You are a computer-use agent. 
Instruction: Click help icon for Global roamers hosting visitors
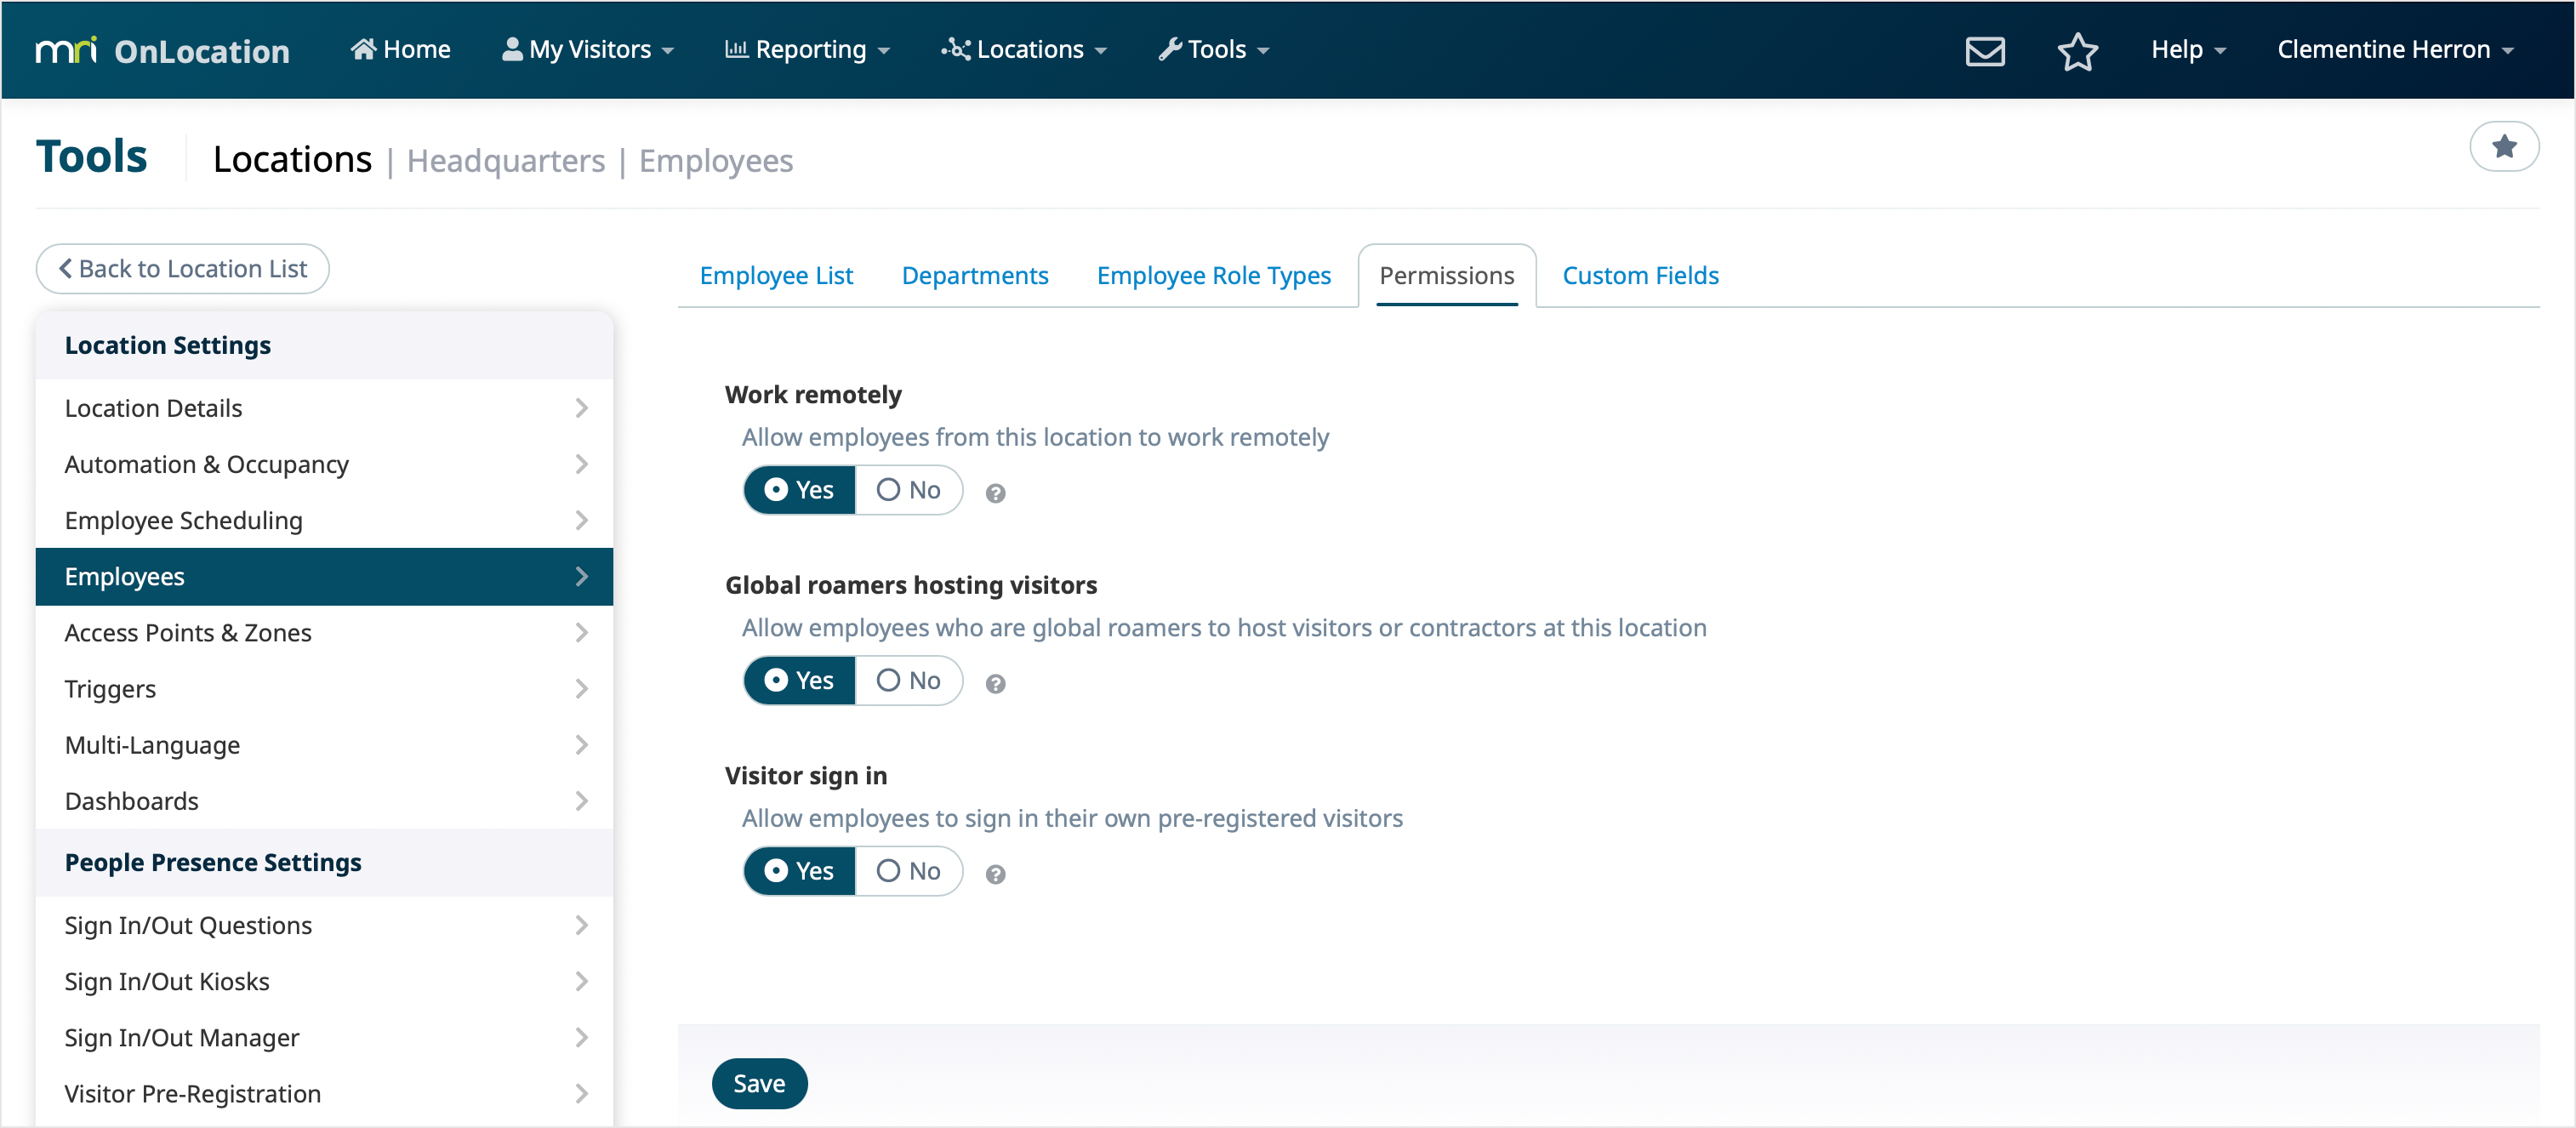[995, 684]
